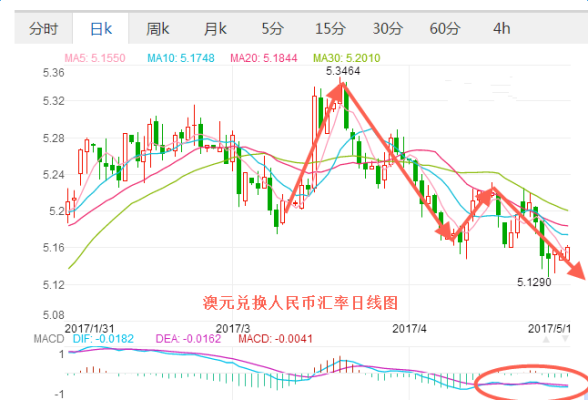Click the MACD indicator label
Image resolution: width=588 pixels, height=400 pixels.
pos(49,339)
